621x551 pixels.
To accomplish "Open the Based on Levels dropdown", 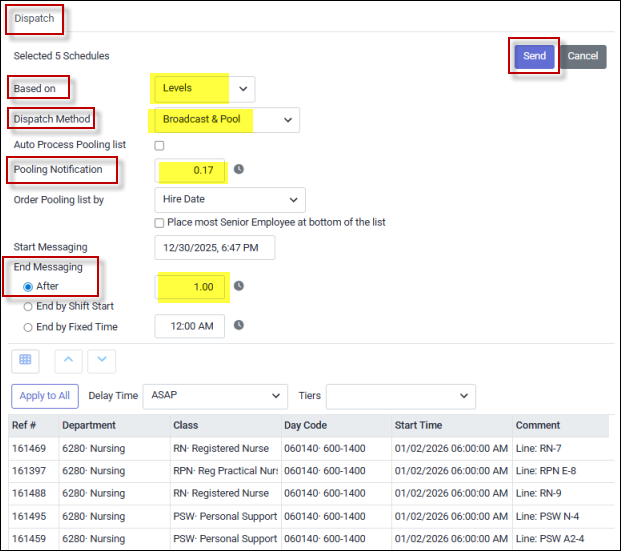I will tap(204, 89).
